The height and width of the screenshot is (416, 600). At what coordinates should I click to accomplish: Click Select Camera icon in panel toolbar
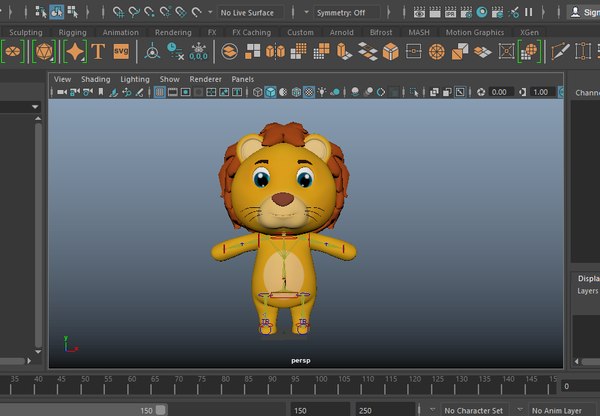click(x=62, y=92)
